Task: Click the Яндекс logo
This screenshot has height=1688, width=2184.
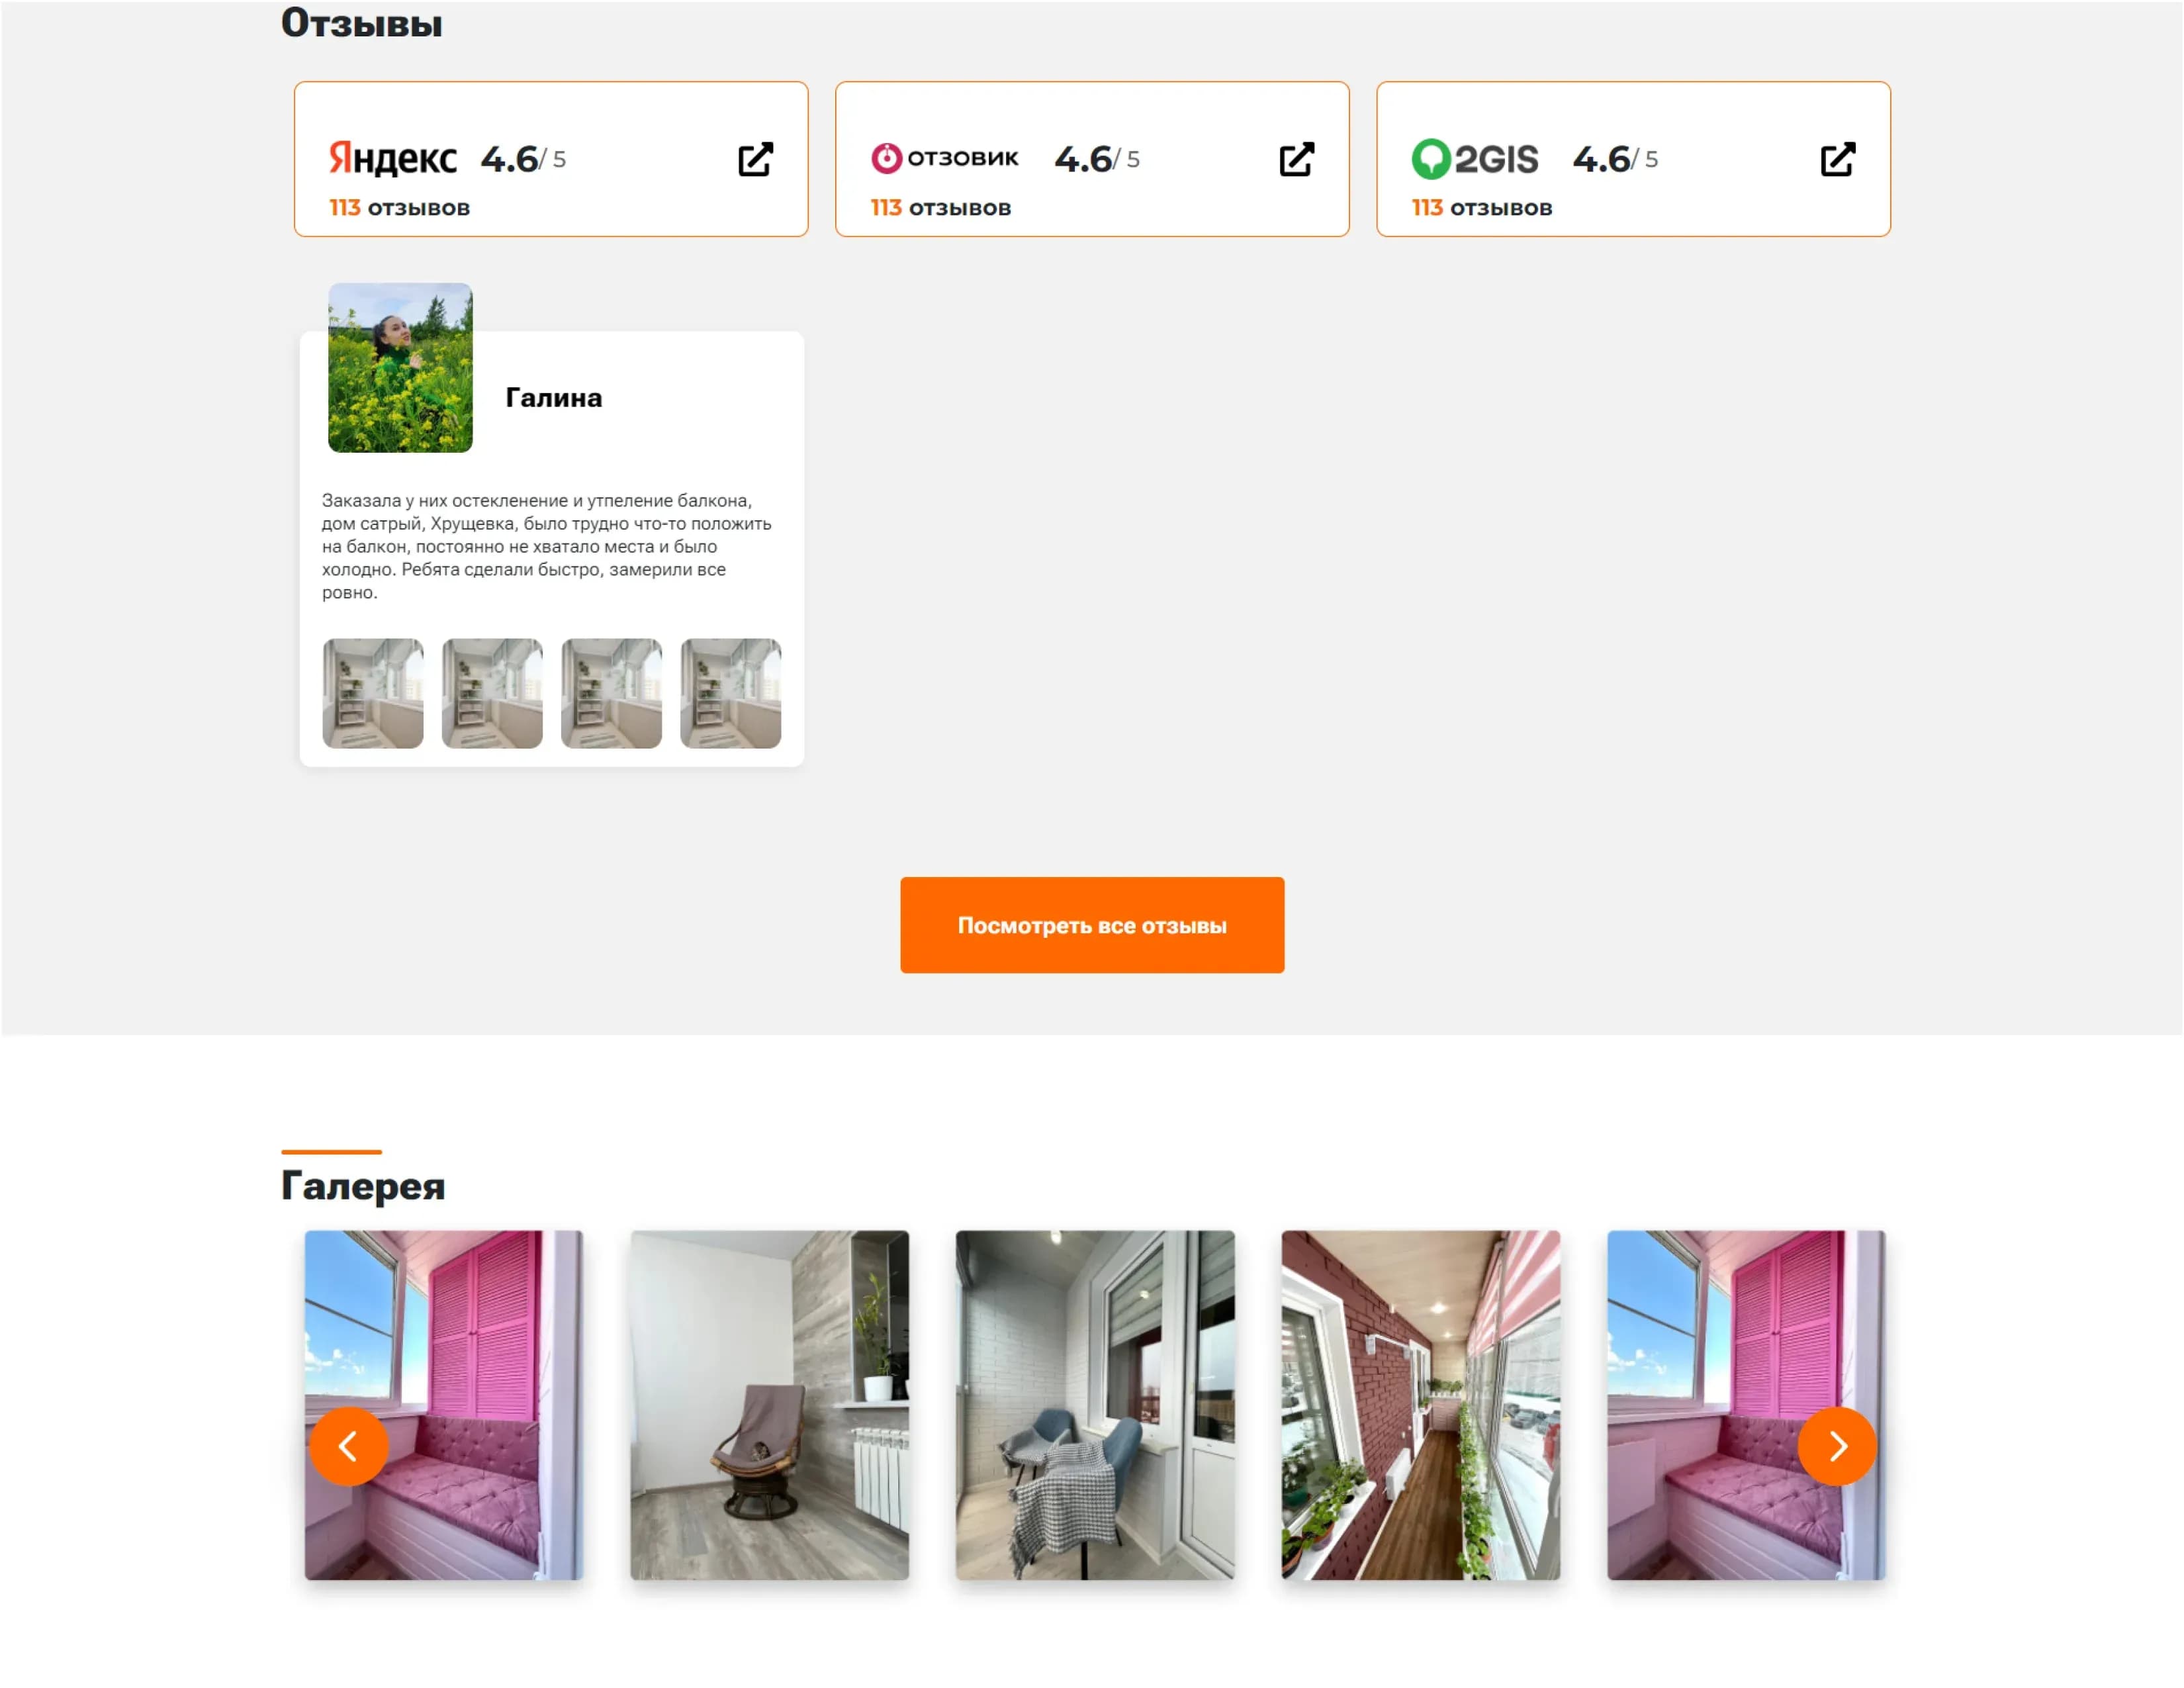Action: coord(392,158)
